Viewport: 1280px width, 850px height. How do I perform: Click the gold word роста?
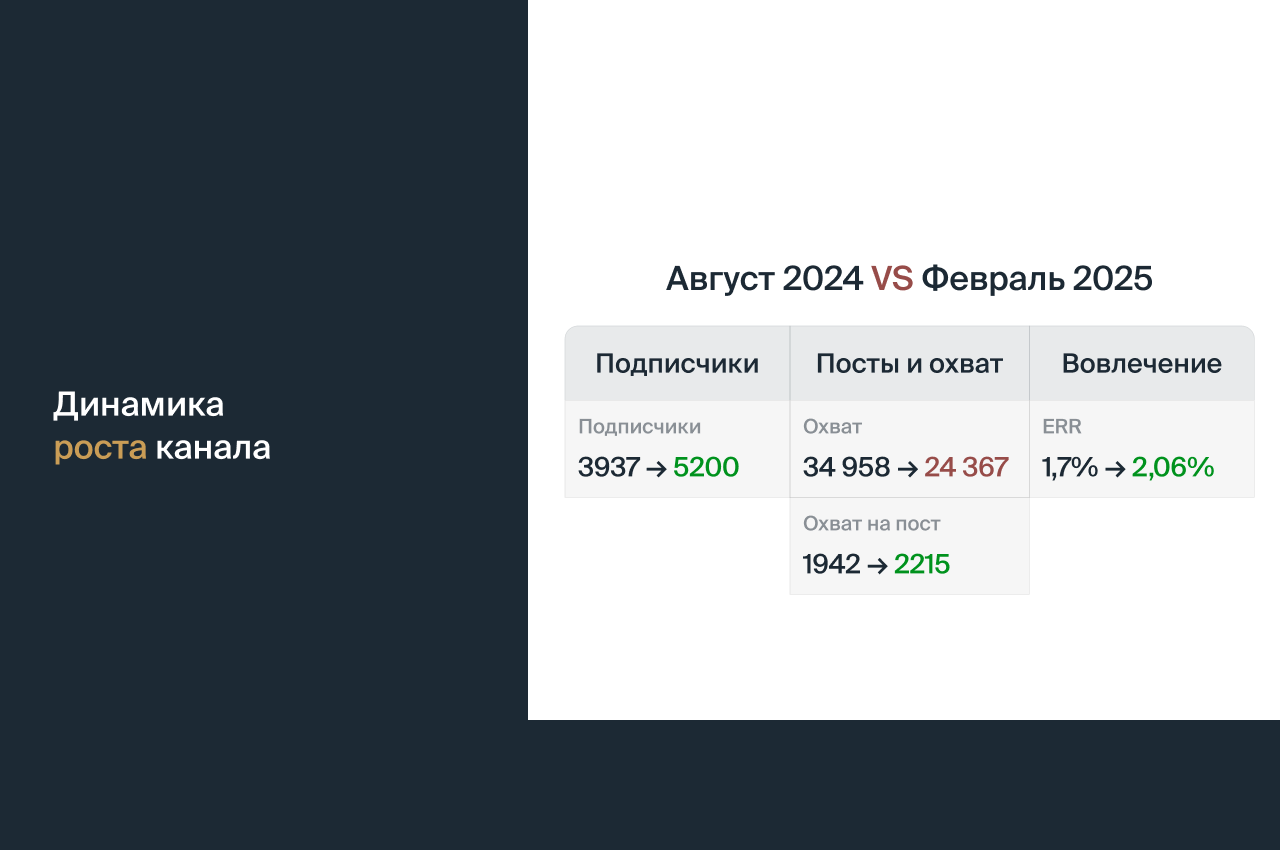point(100,449)
